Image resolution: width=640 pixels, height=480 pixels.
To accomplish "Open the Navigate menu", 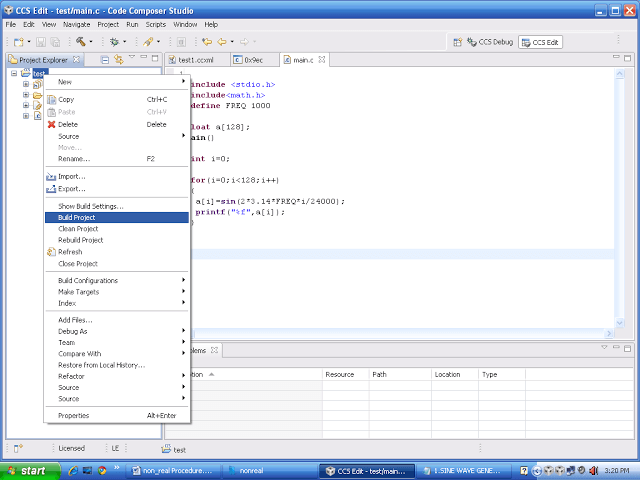I will coord(76,24).
